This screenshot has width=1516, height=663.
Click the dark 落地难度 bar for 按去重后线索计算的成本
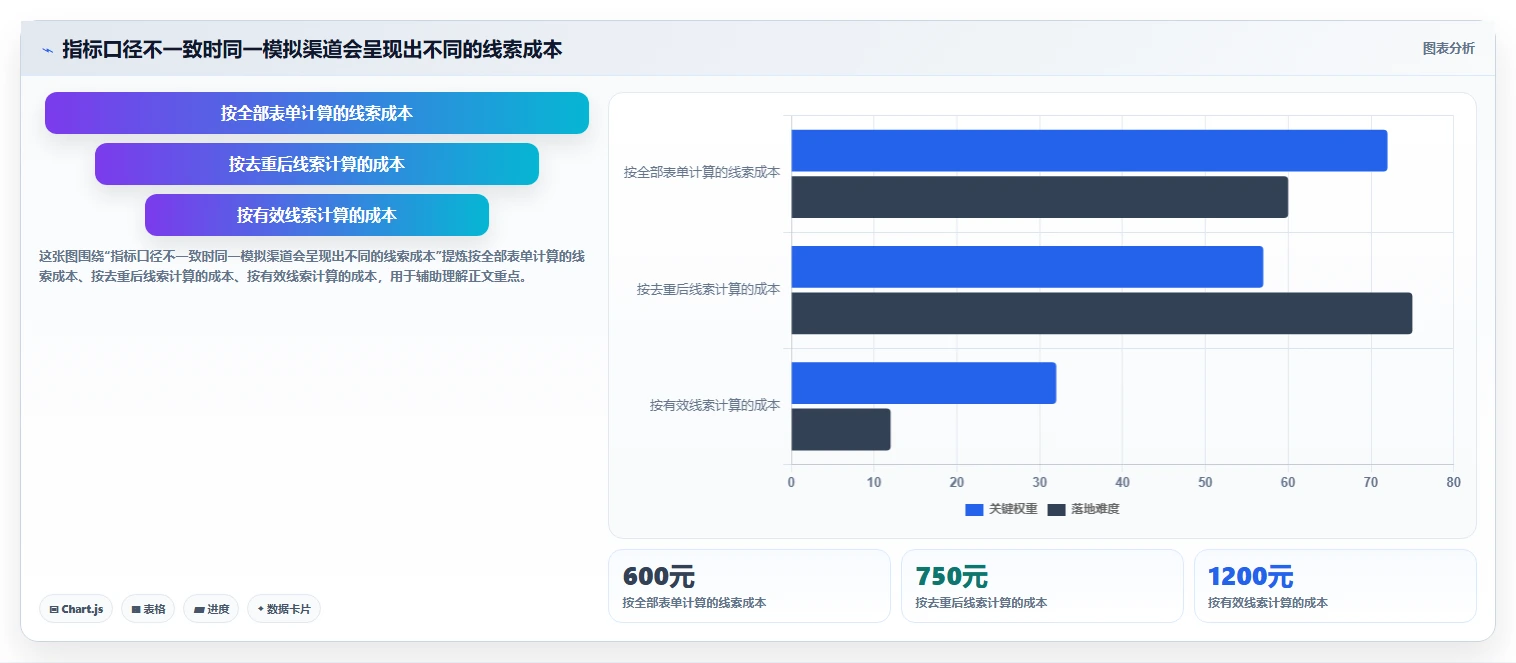1101,313
